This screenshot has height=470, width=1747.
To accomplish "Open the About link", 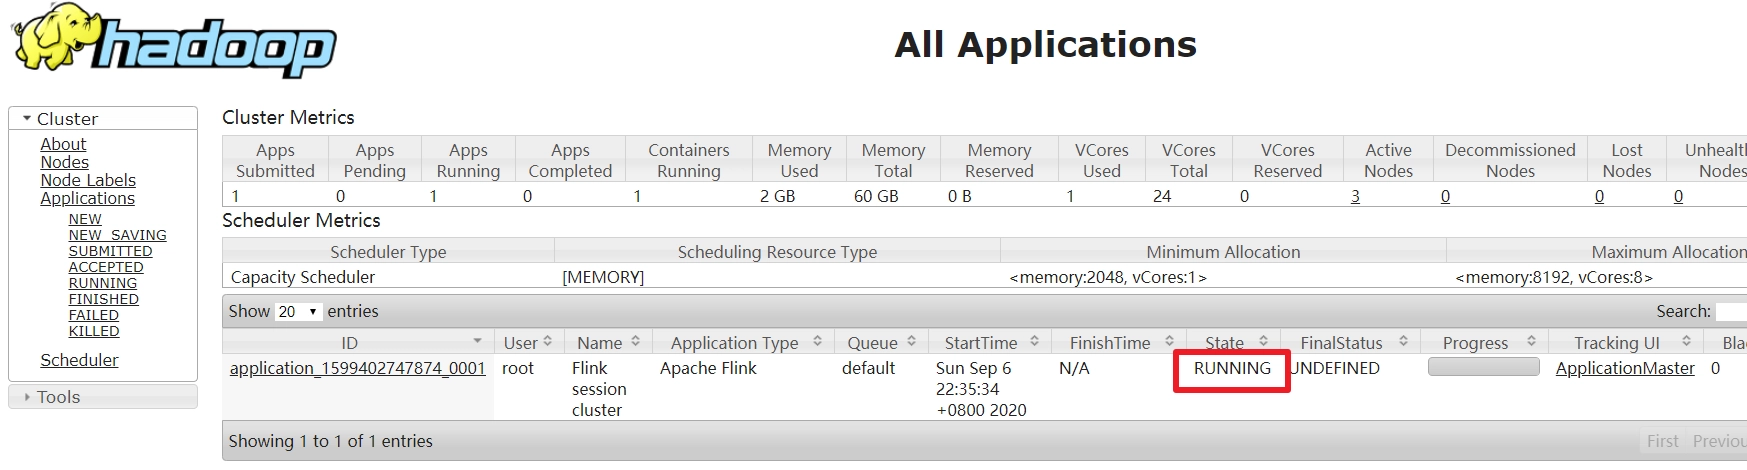I will (x=63, y=144).
